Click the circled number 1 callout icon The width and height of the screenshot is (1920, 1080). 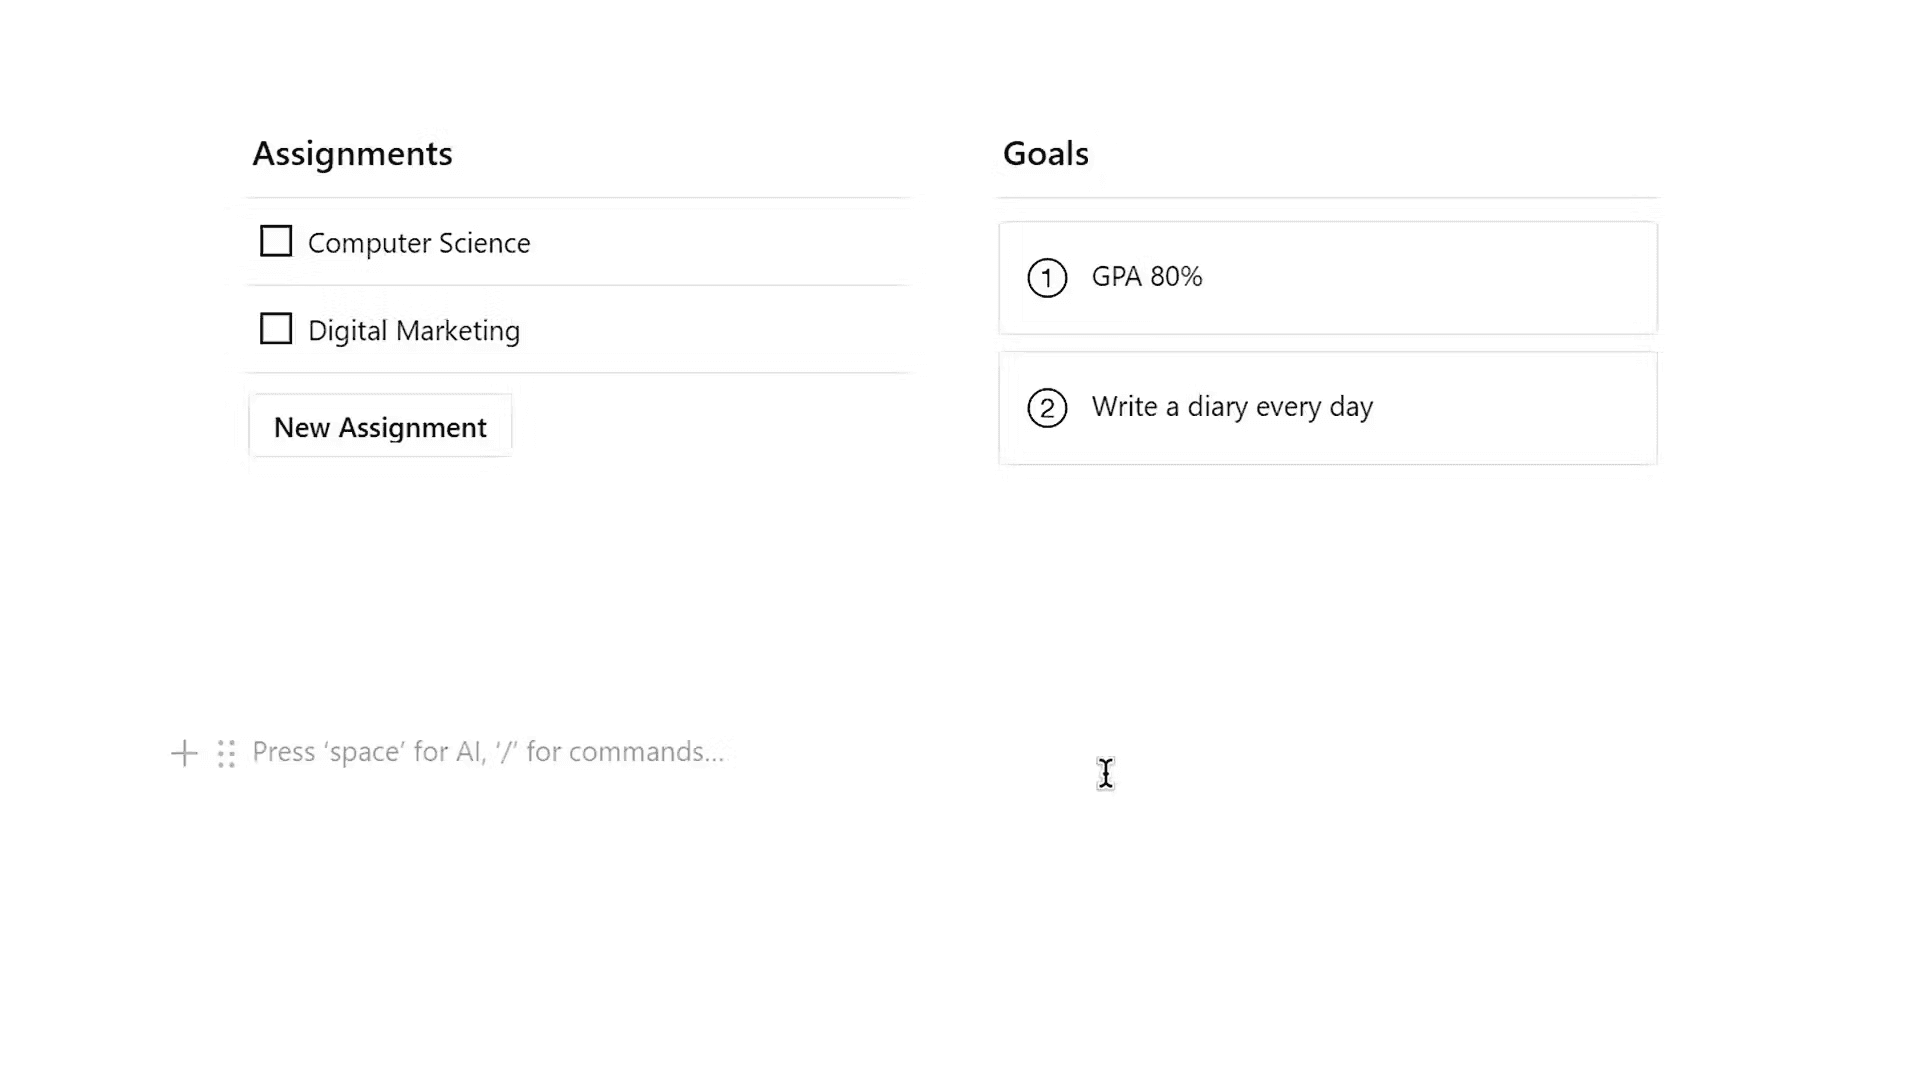point(1047,278)
